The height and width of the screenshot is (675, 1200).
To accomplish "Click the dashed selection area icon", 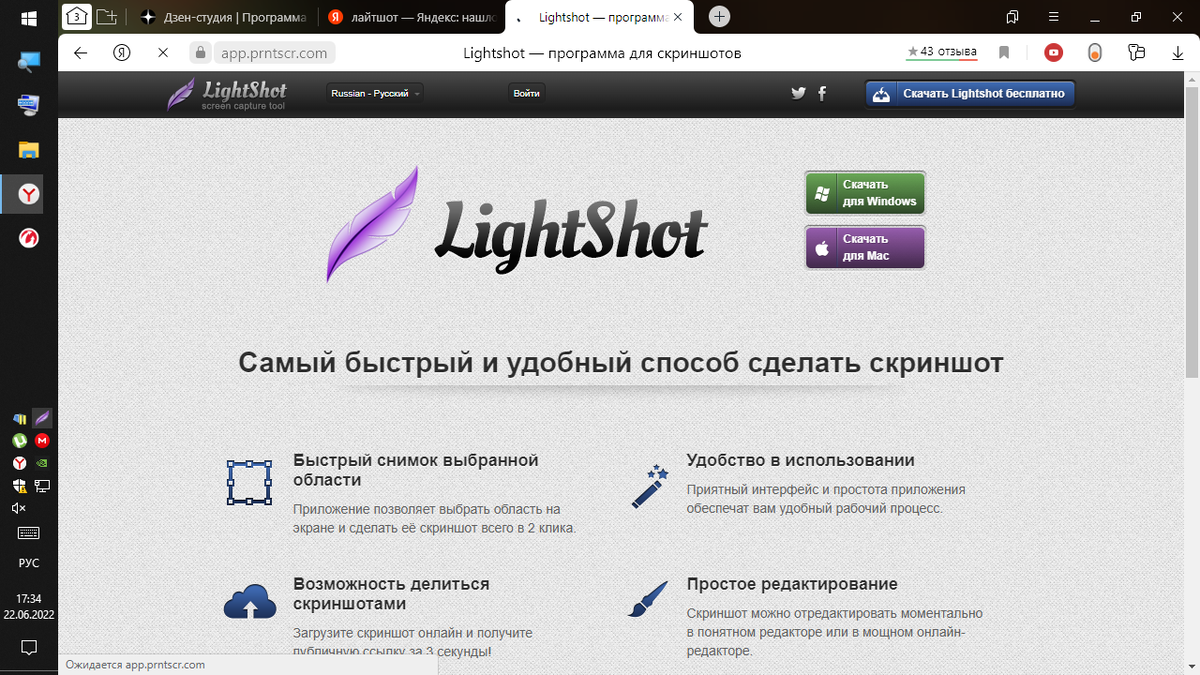I will coord(249,482).
